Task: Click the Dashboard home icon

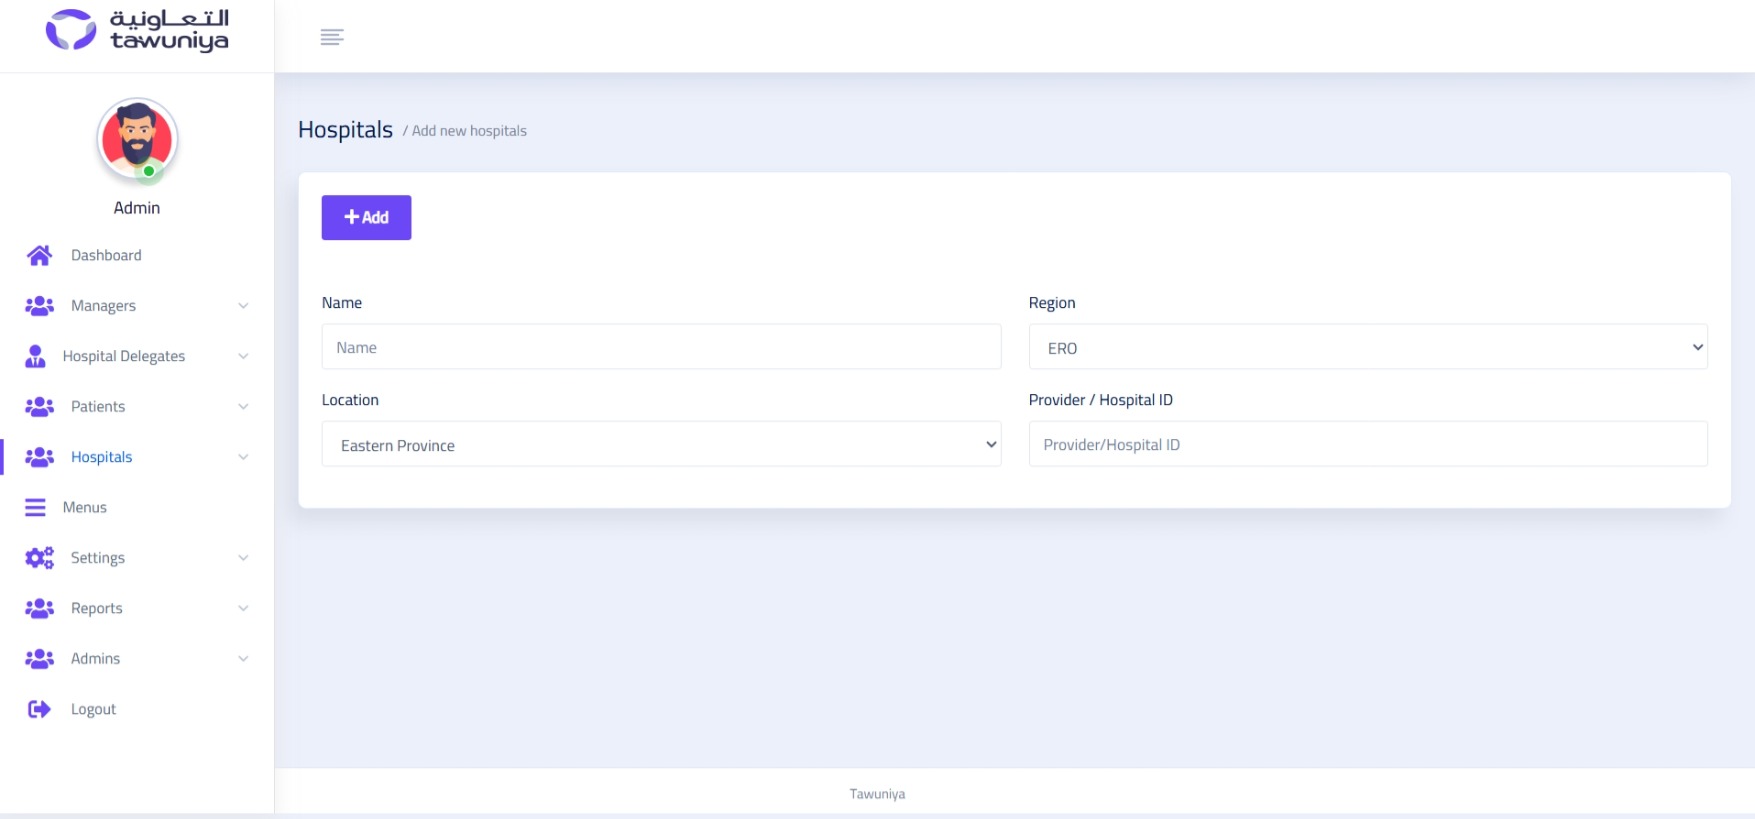Action: (x=39, y=256)
